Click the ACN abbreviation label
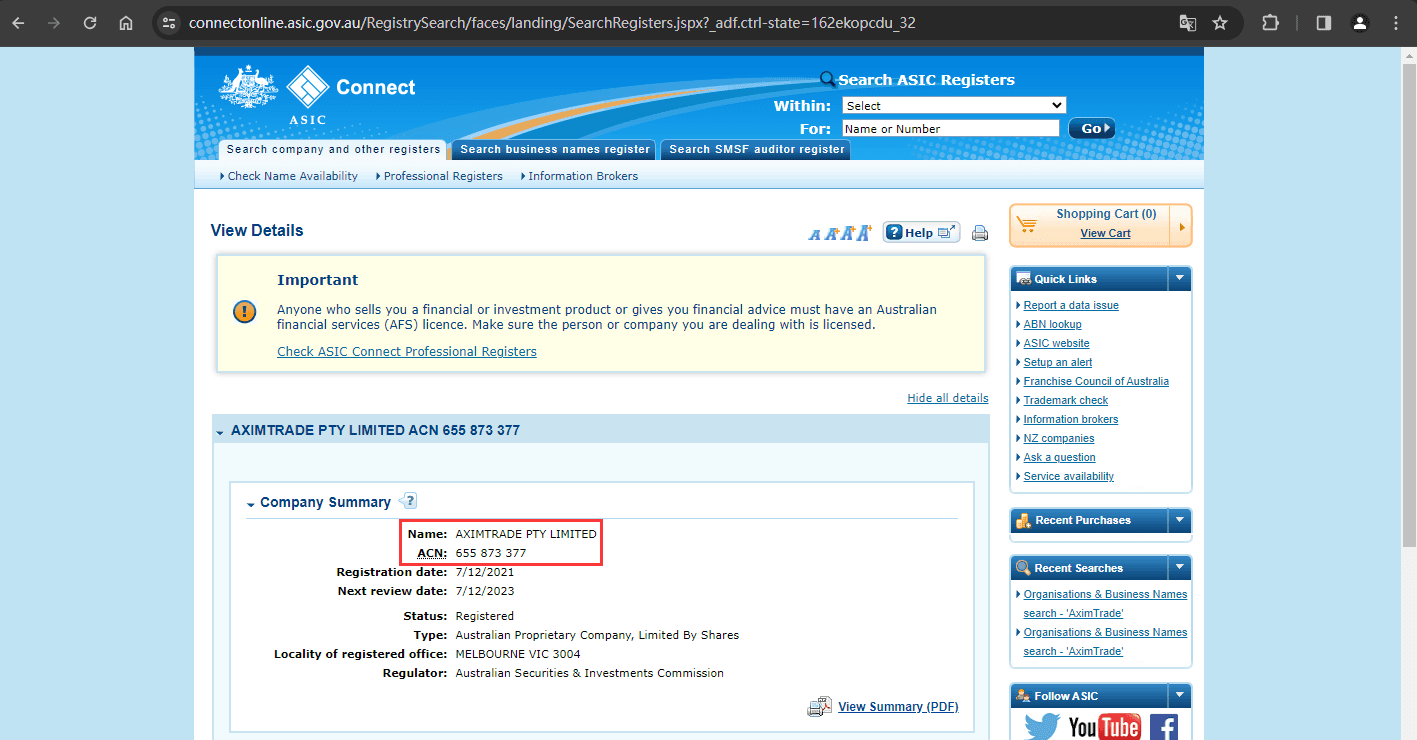 pyautogui.click(x=432, y=553)
